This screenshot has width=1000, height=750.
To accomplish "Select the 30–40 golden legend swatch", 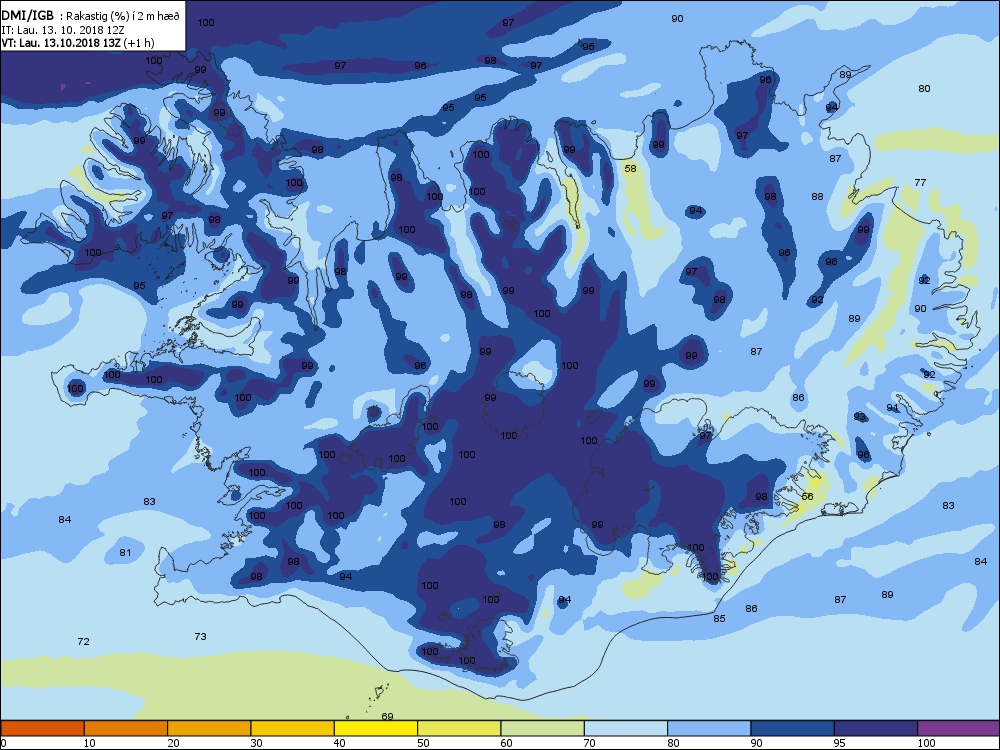I will tap(293, 728).
